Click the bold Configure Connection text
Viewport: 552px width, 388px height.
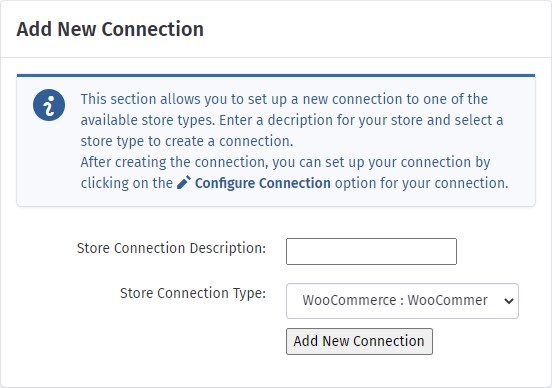[x=263, y=183]
